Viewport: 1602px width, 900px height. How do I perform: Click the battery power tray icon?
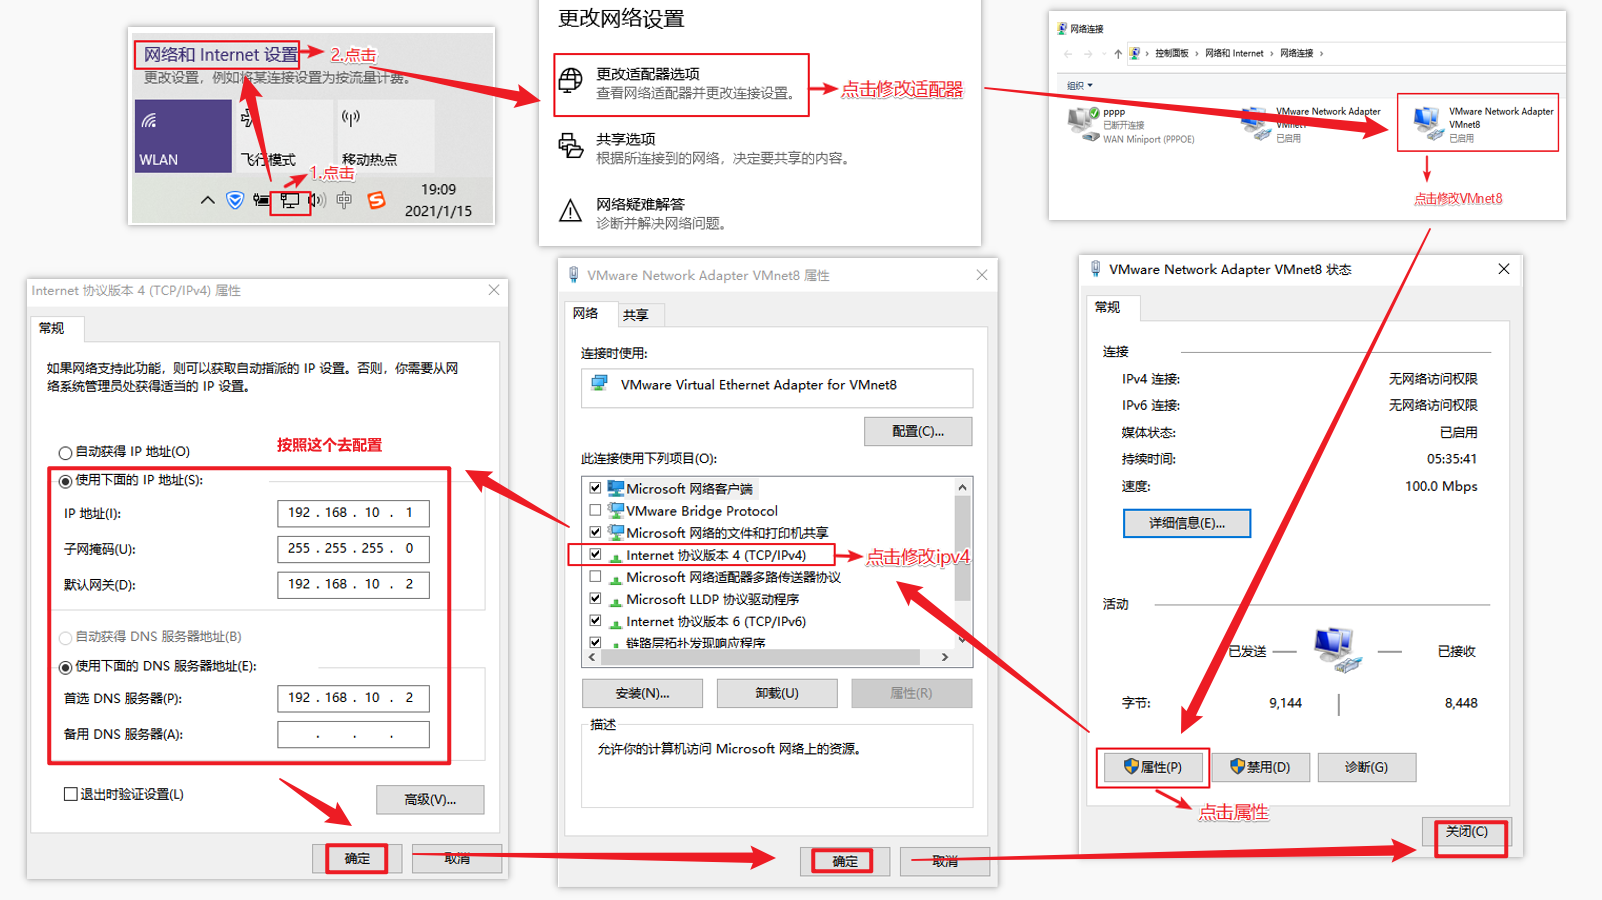(x=261, y=200)
